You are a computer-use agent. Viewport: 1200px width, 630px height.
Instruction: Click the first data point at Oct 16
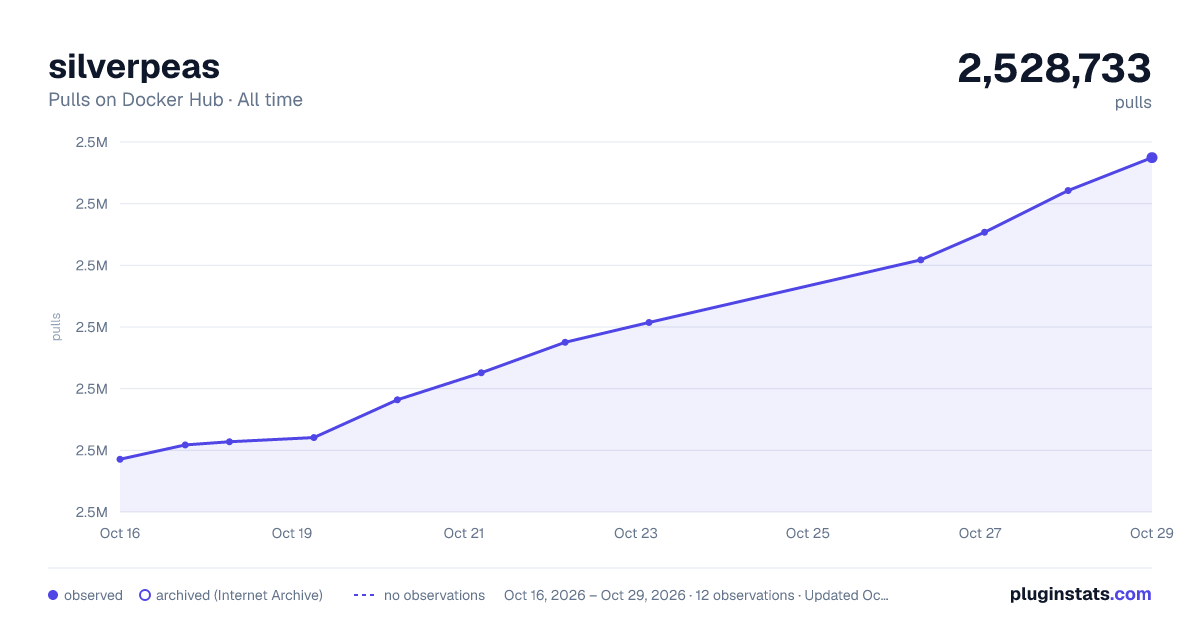tap(120, 459)
